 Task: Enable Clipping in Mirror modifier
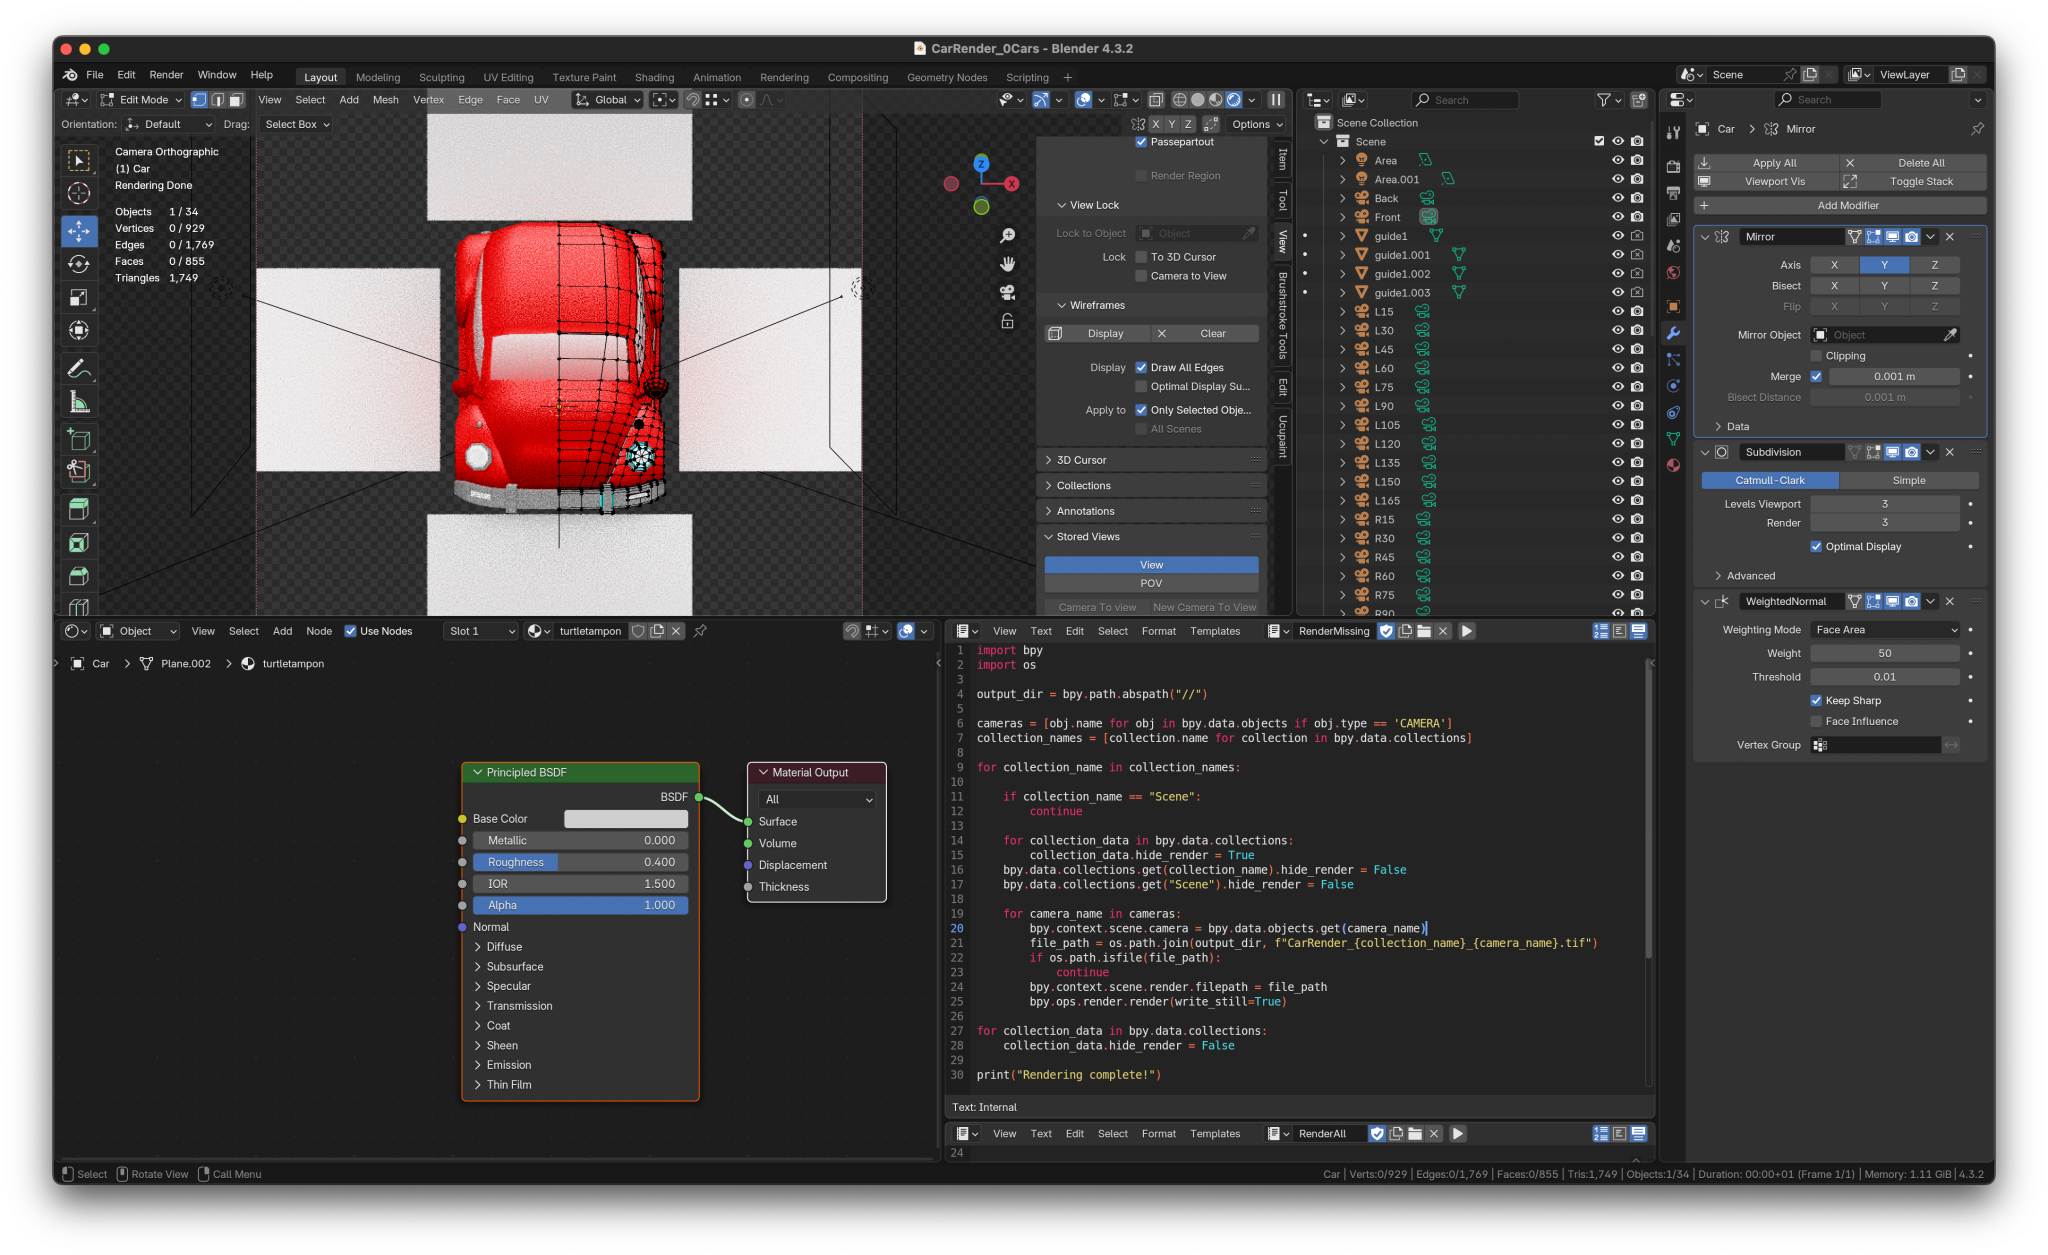click(1816, 356)
